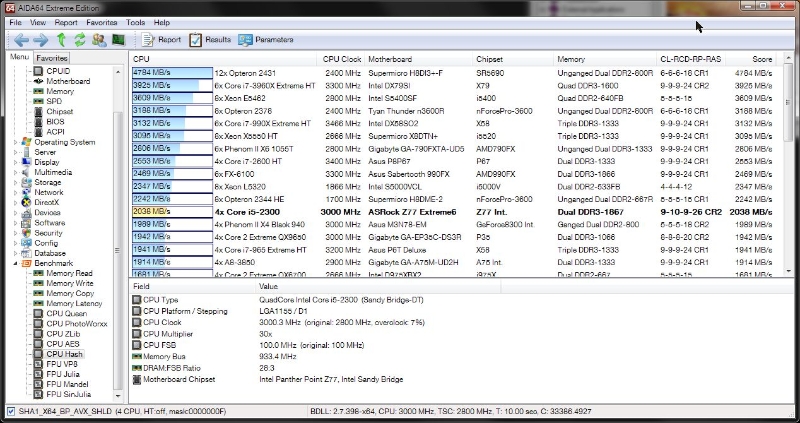The width and height of the screenshot is (800, 423).
Task: Click the 3925 MB/s result bar
Action: pos(172,86)
